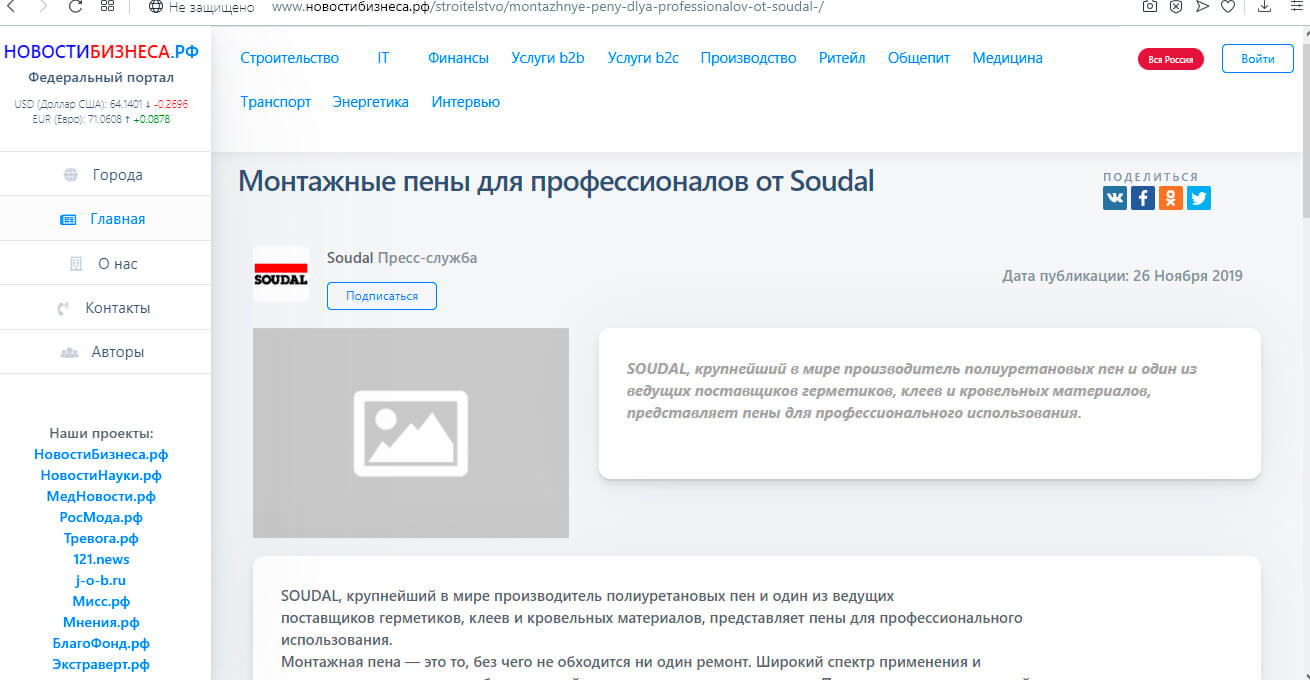The width and height of the screenshot is (1310, 680).
Task: Open the НовостиБизнеса.рф project link
Action: (x=101, y=454)
